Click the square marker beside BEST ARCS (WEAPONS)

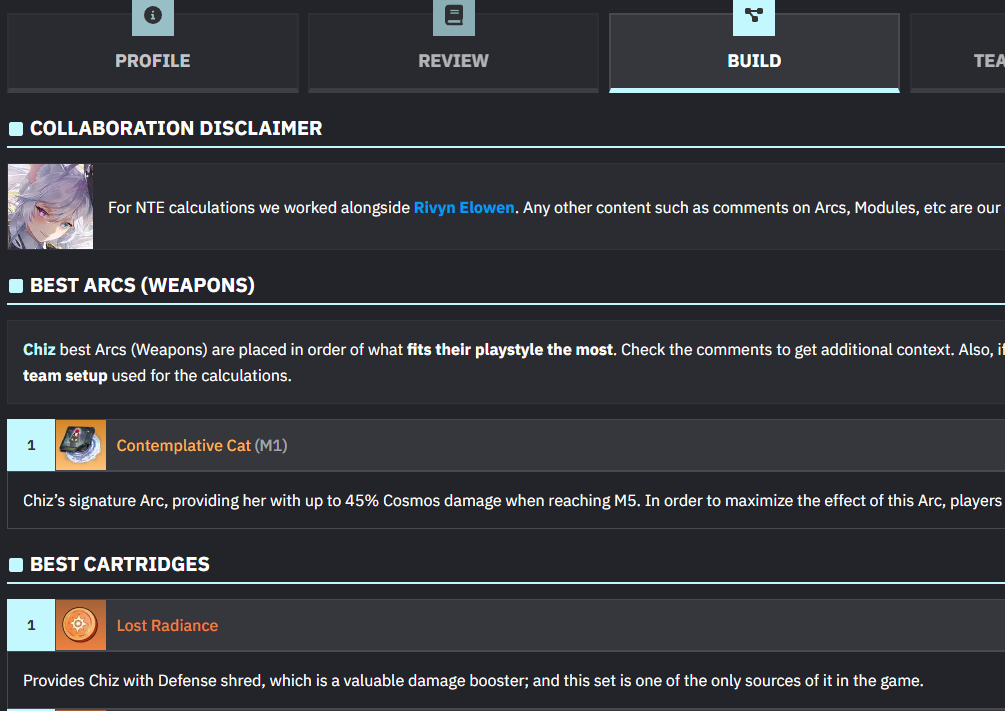16,286
